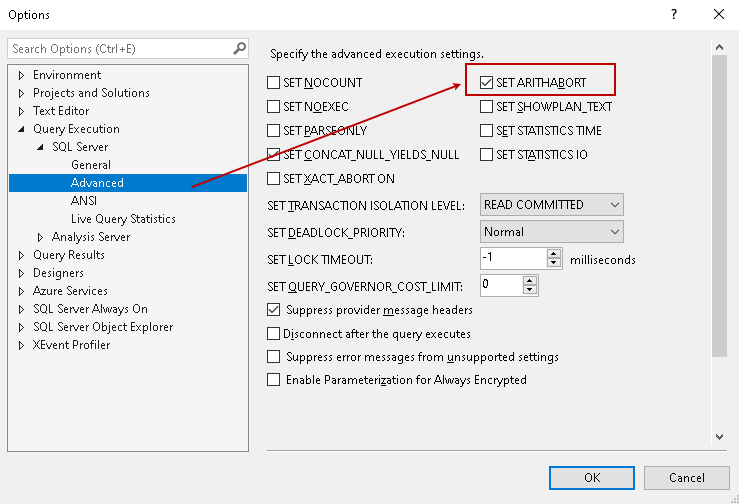Viewport: 739px width, 504px height.
Task: Increase the lock timeout spinner value
Action: tap(555, 254)
